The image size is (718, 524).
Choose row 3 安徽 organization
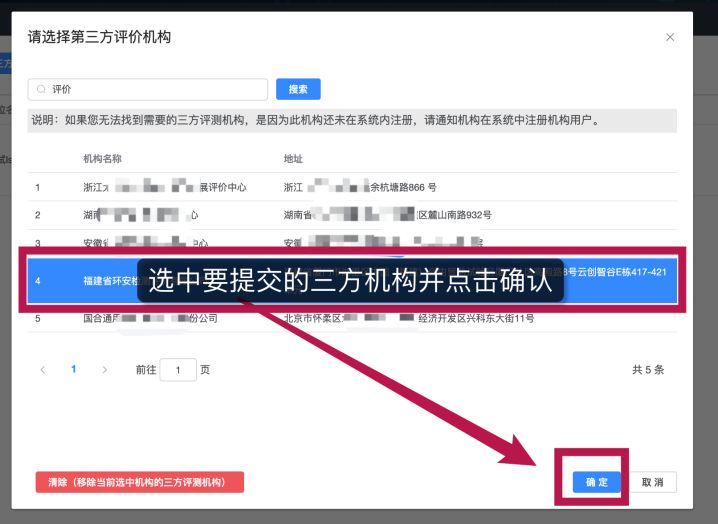click(145, 243)
